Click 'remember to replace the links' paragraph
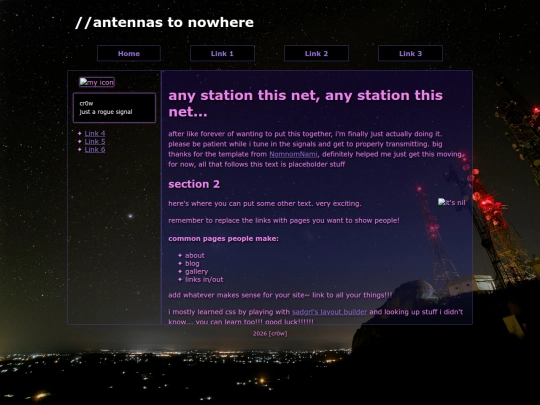The image size is (540, 405). 284,220
